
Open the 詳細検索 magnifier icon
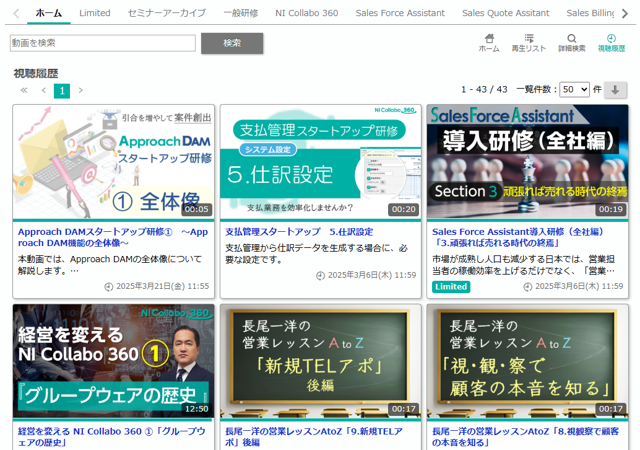pos(571,43)
